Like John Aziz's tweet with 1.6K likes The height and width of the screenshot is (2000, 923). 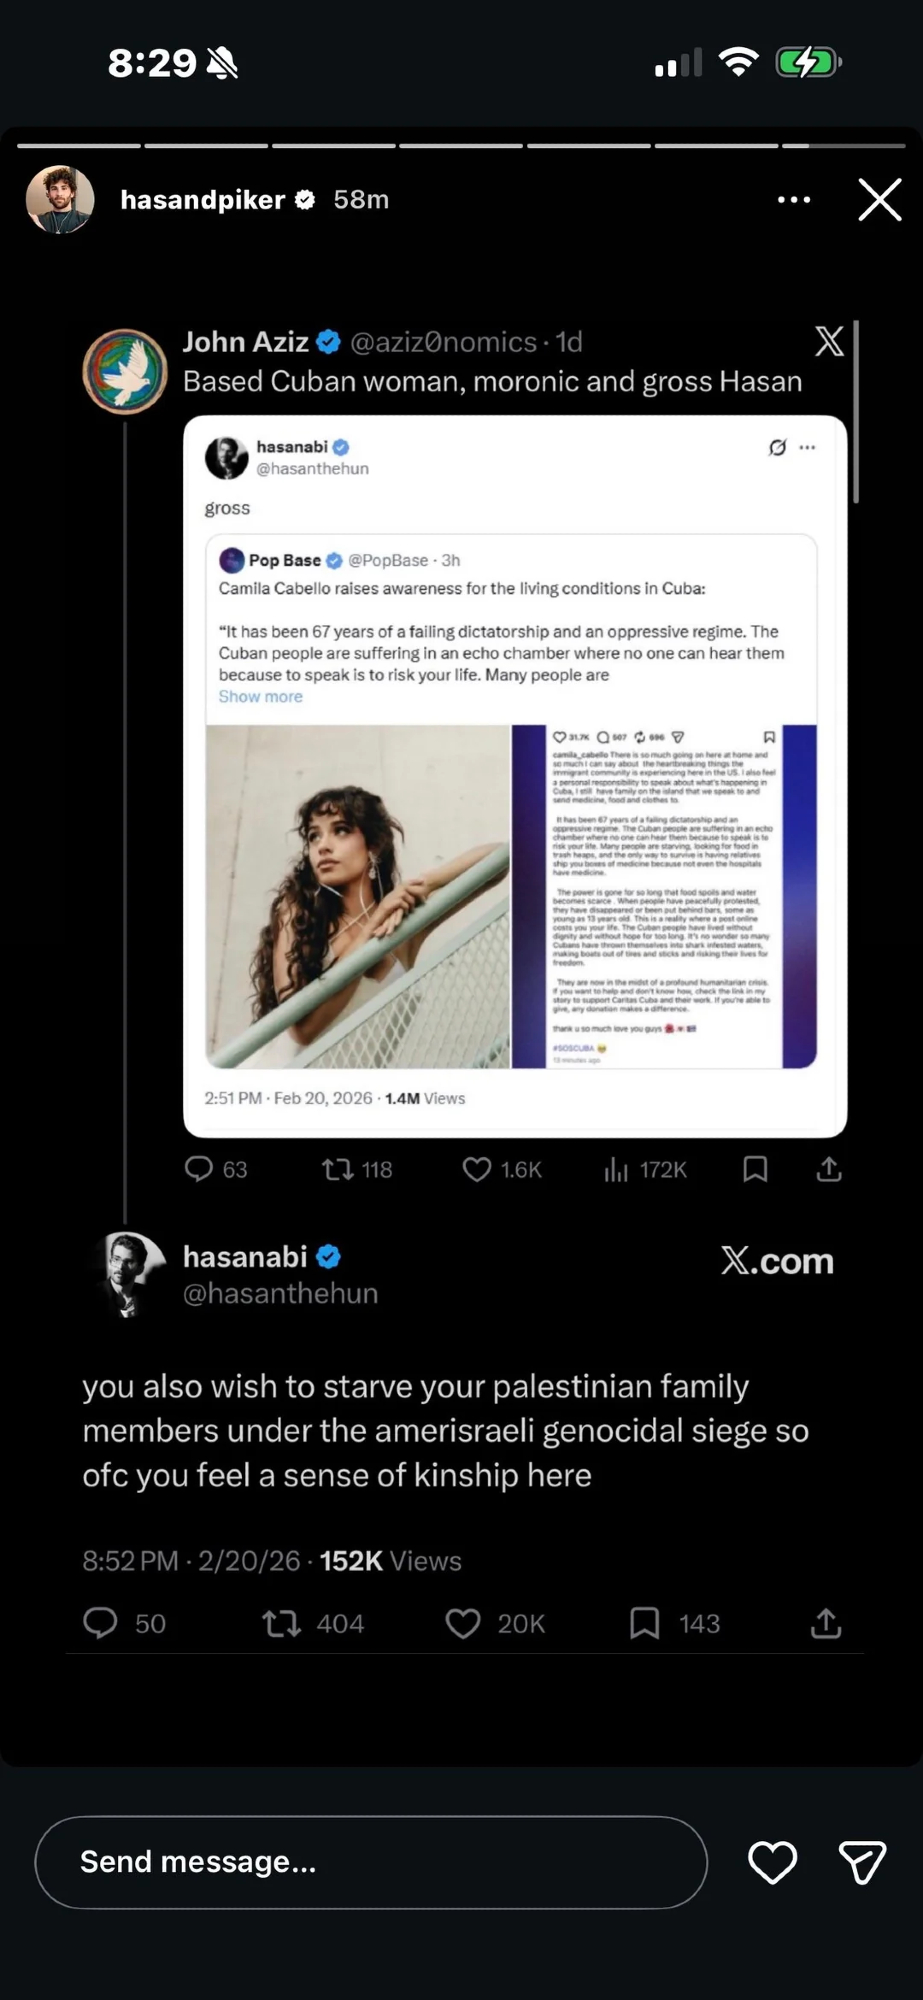pos(477,1169)
